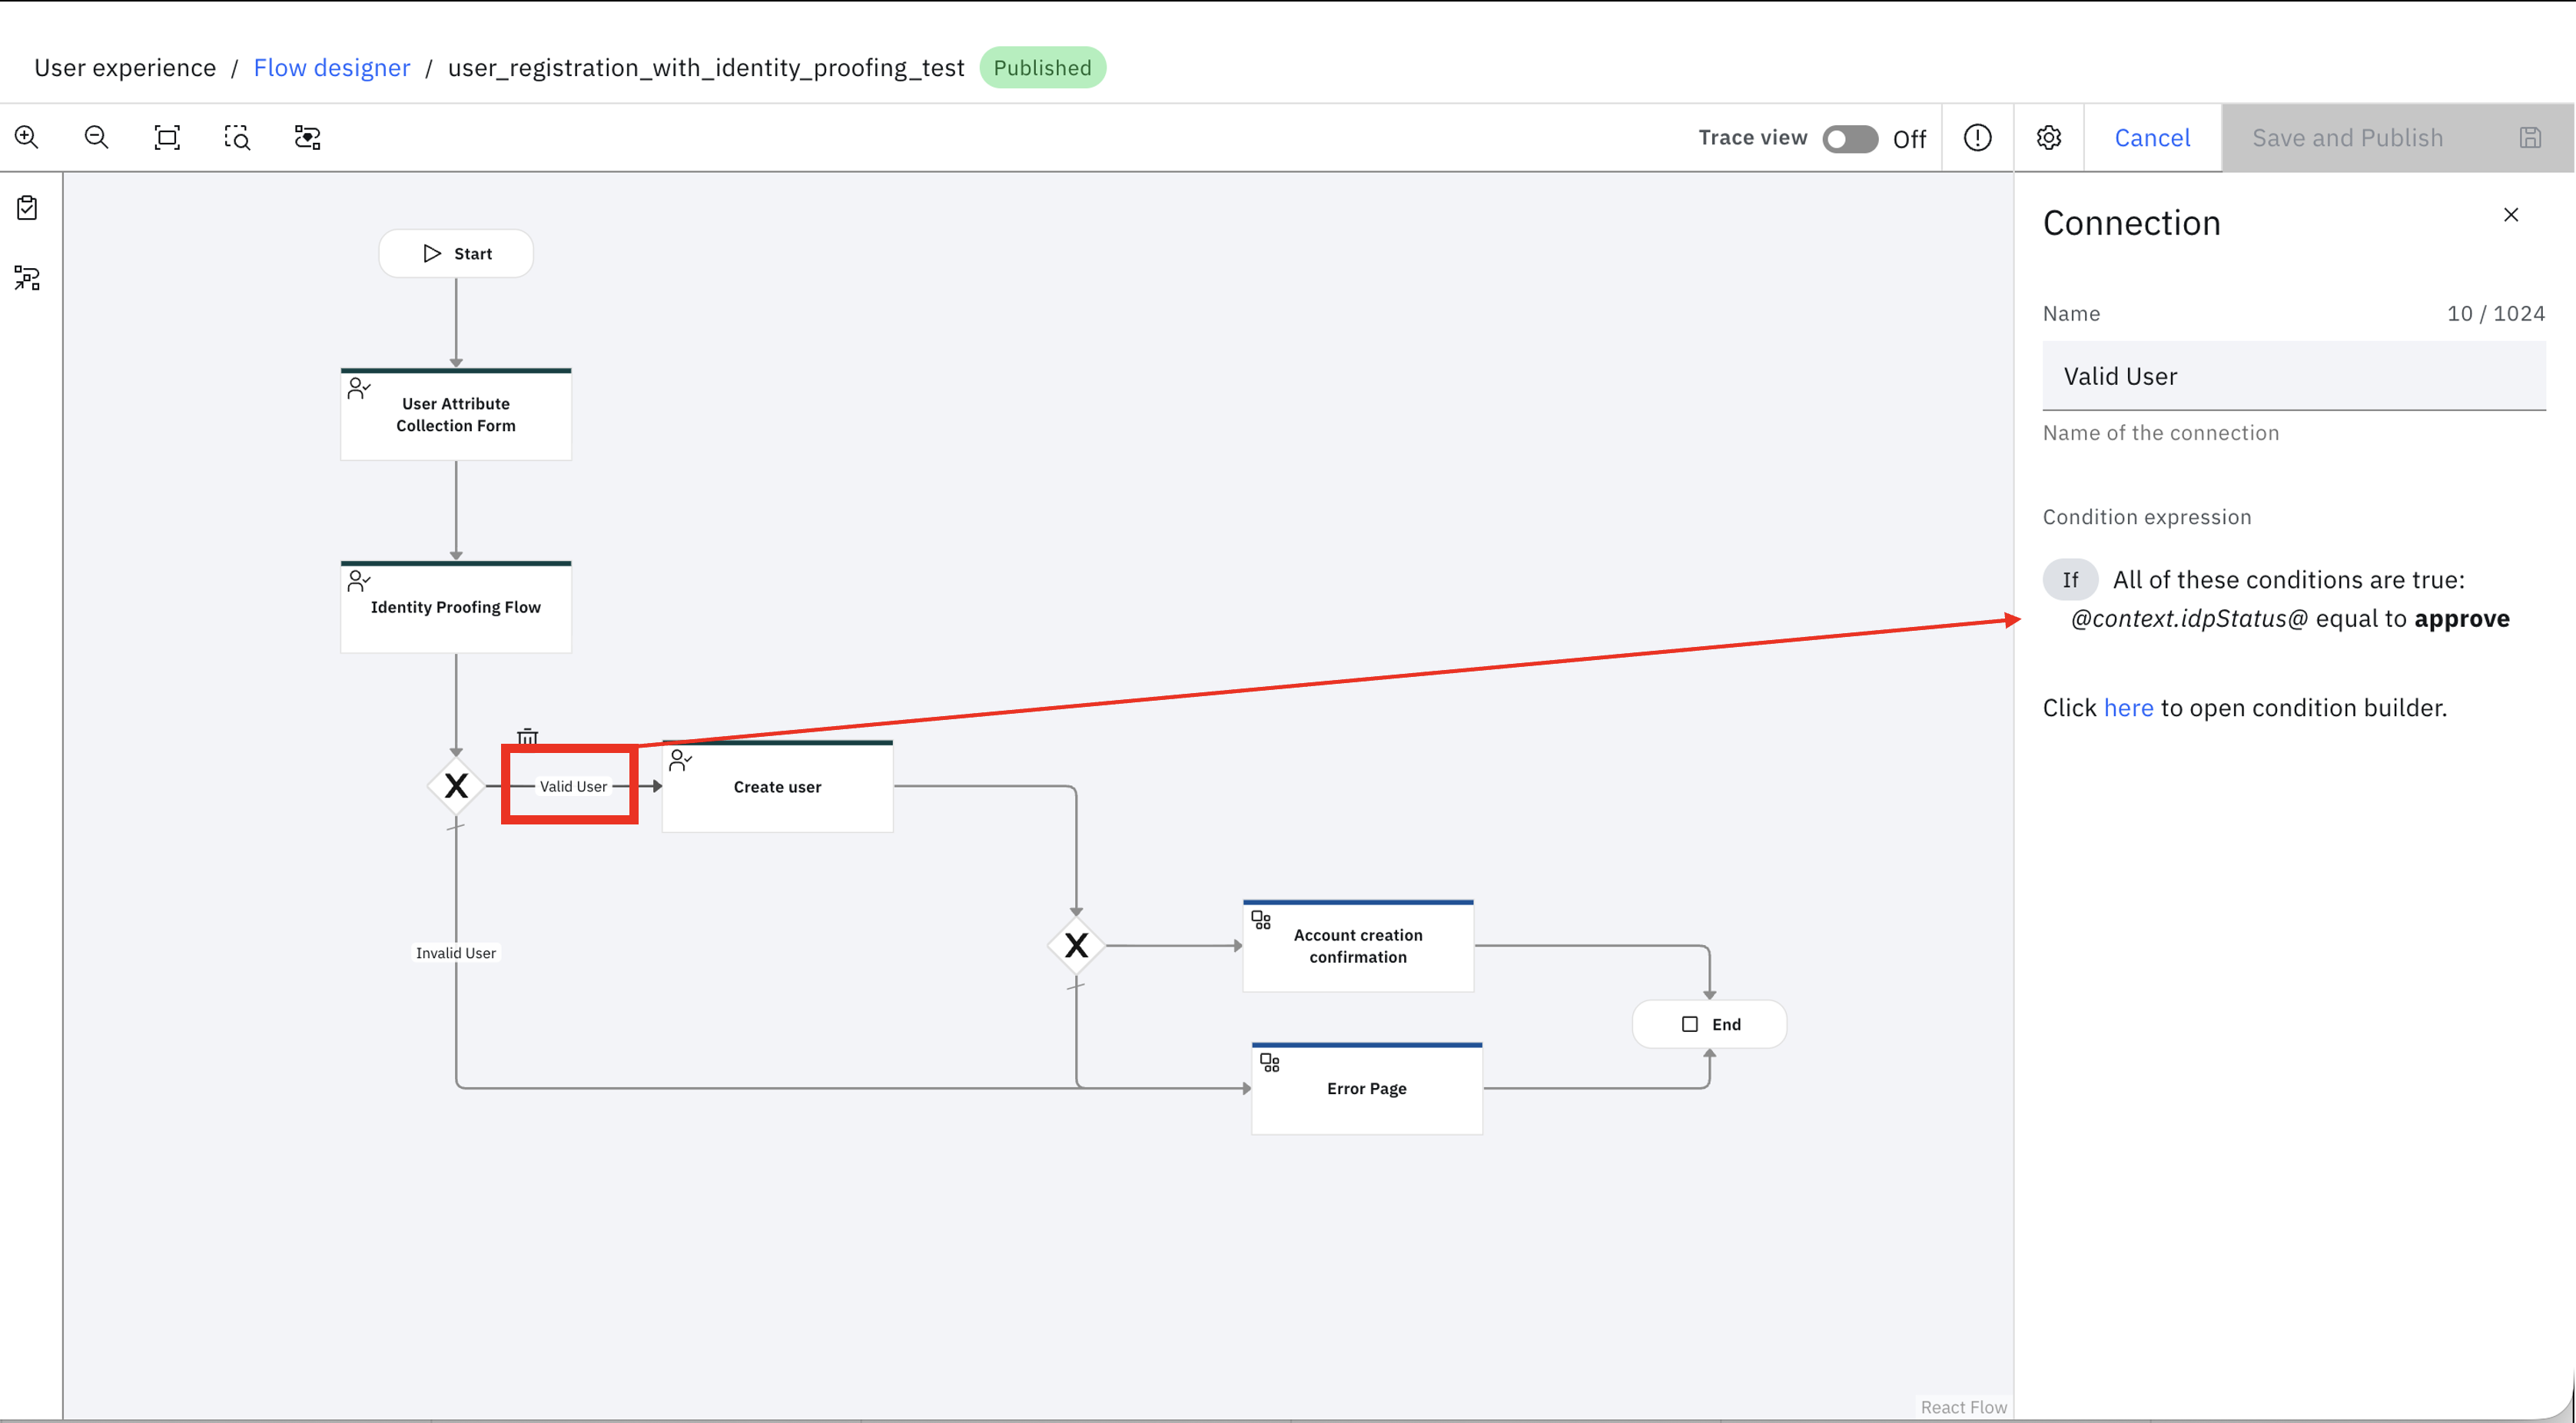2576x1423 pixels.
Task: Select the Start node
Action: (456, 254)
